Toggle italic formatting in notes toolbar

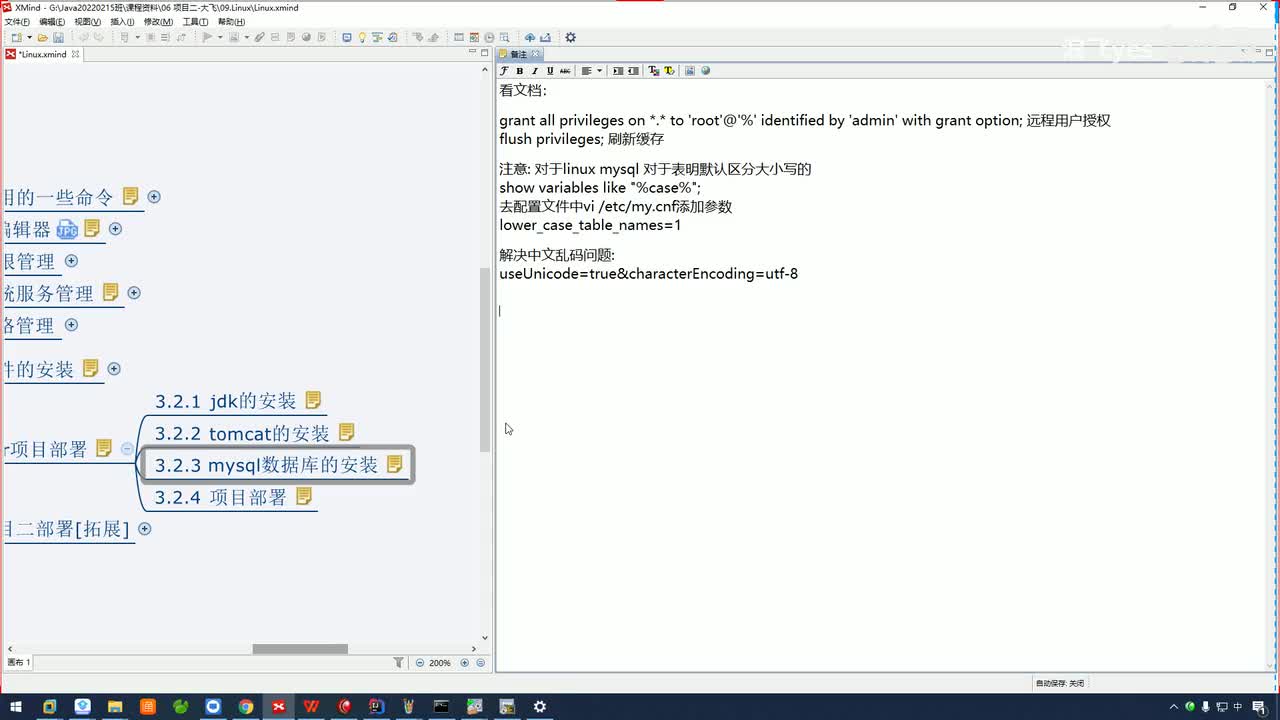click(x=535, y=71)
